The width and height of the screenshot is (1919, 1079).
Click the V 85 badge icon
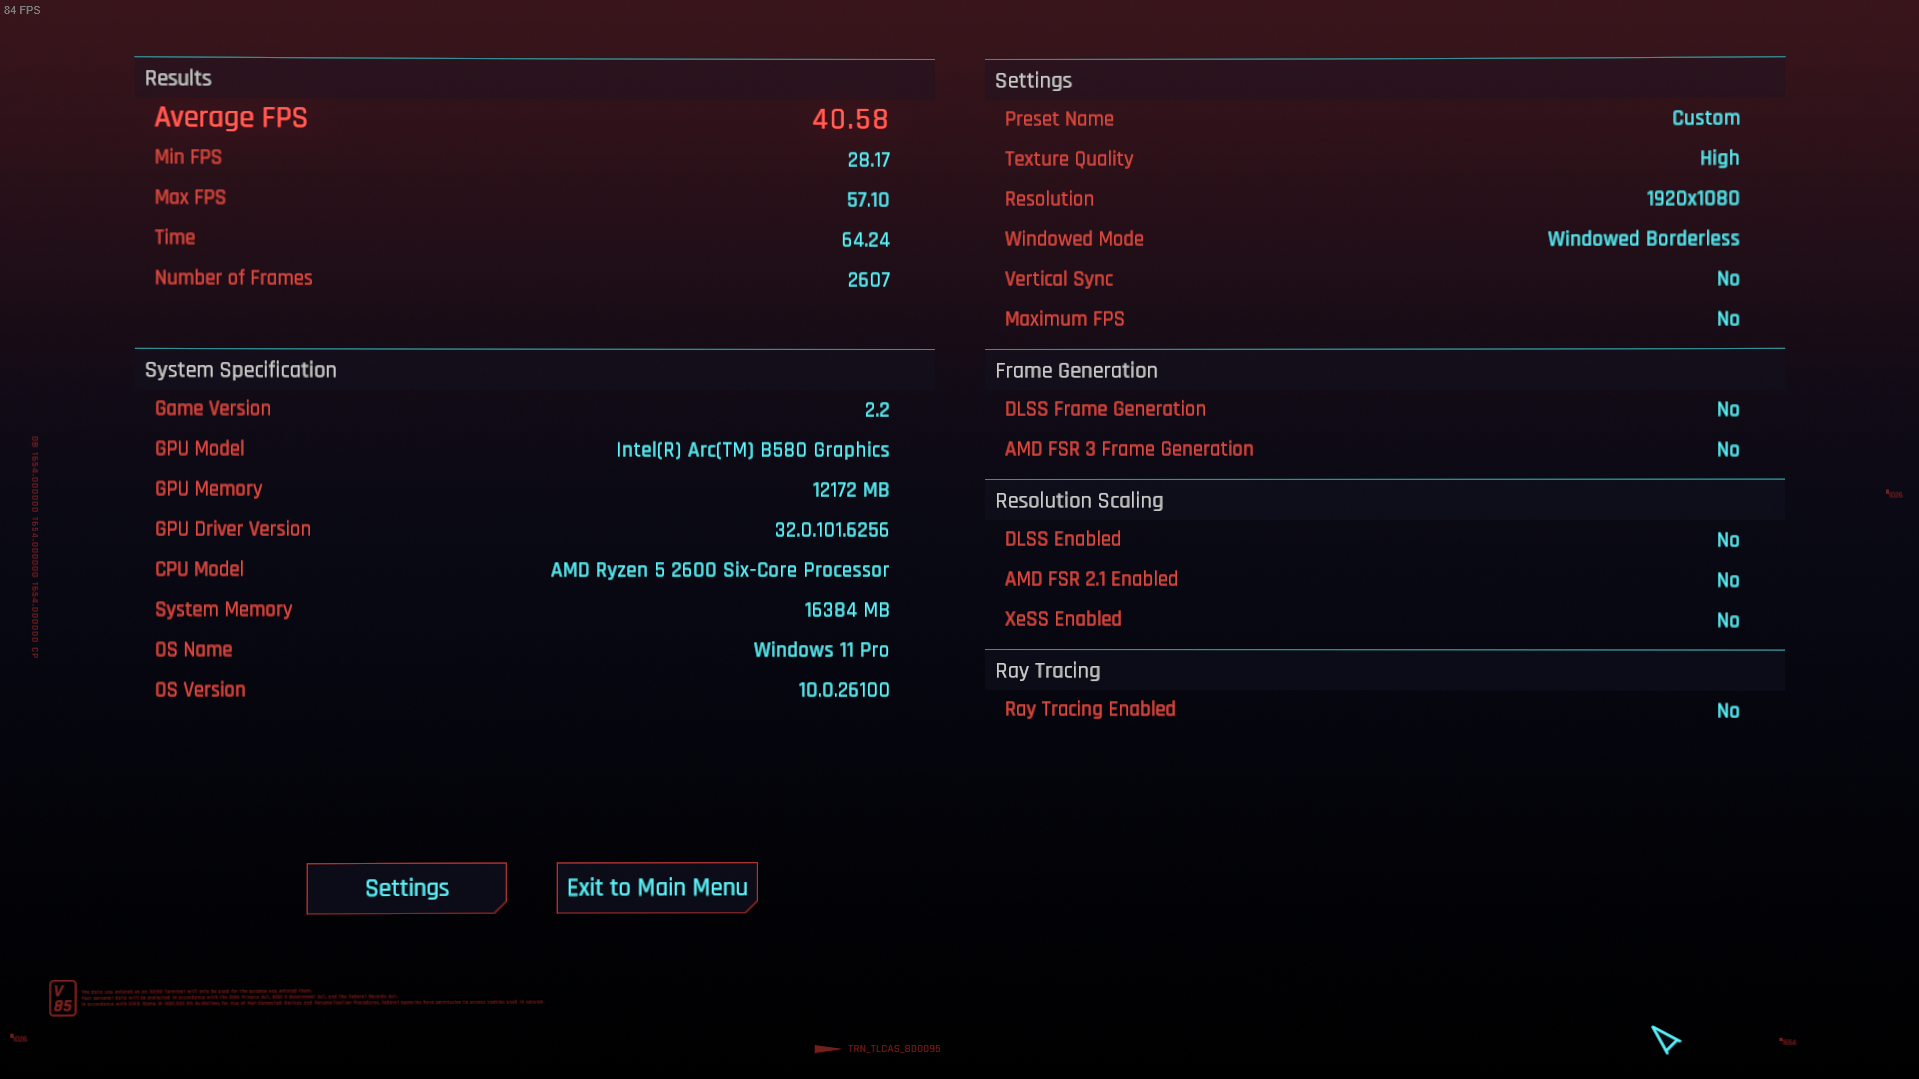pos(63,998)
